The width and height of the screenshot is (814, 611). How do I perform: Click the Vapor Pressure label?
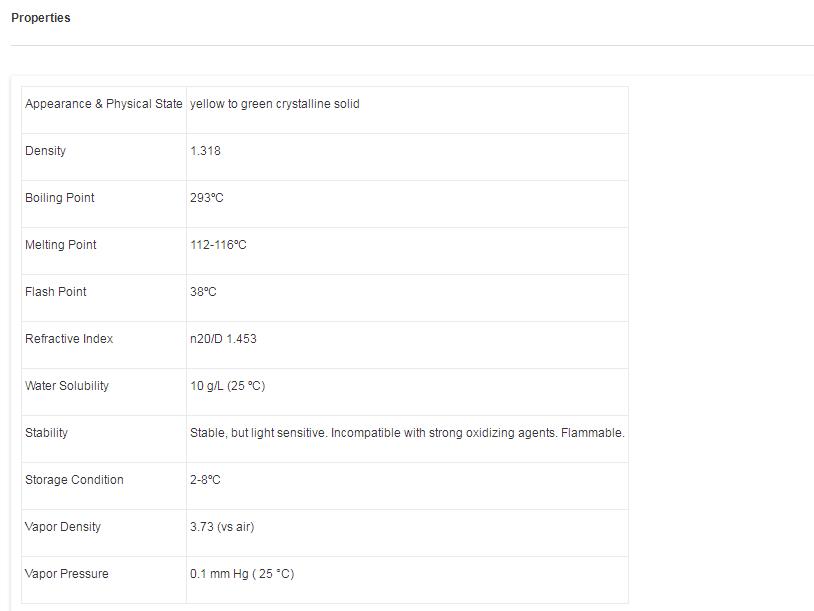[67, 574]
